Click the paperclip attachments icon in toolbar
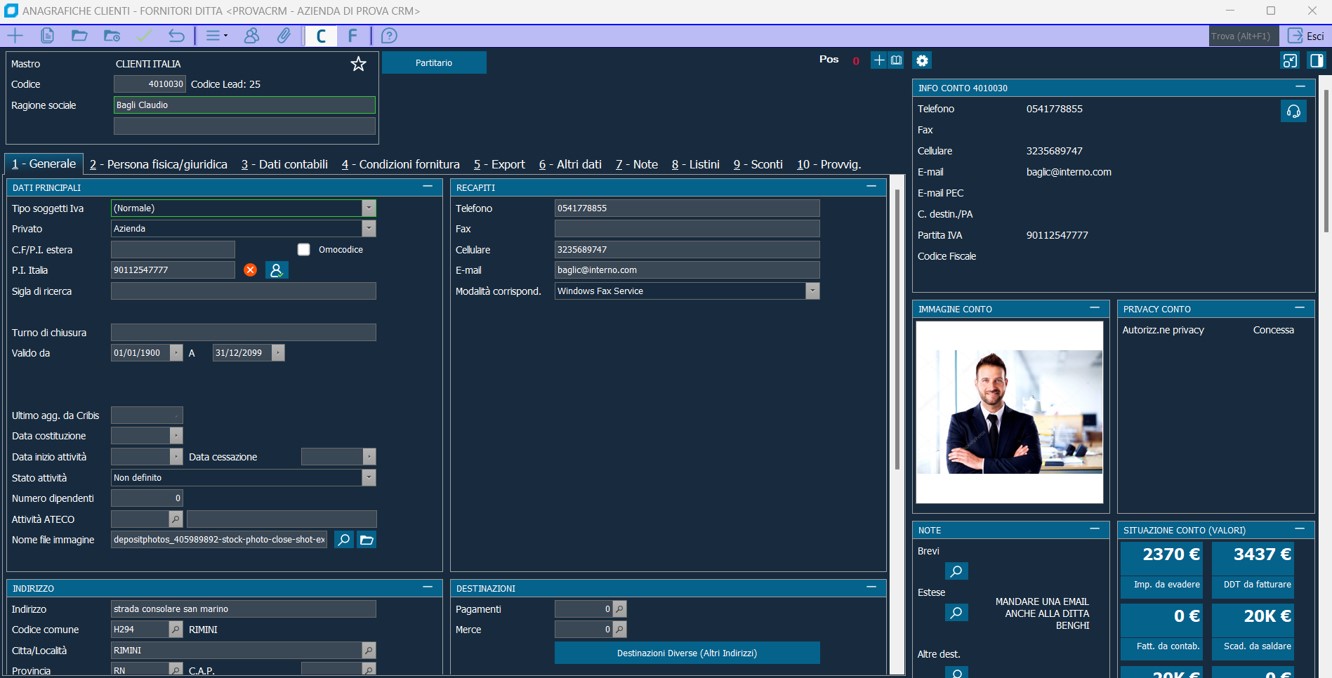Image resolution: width=1332 pixels, height=678 pixels. coord(284,36)
